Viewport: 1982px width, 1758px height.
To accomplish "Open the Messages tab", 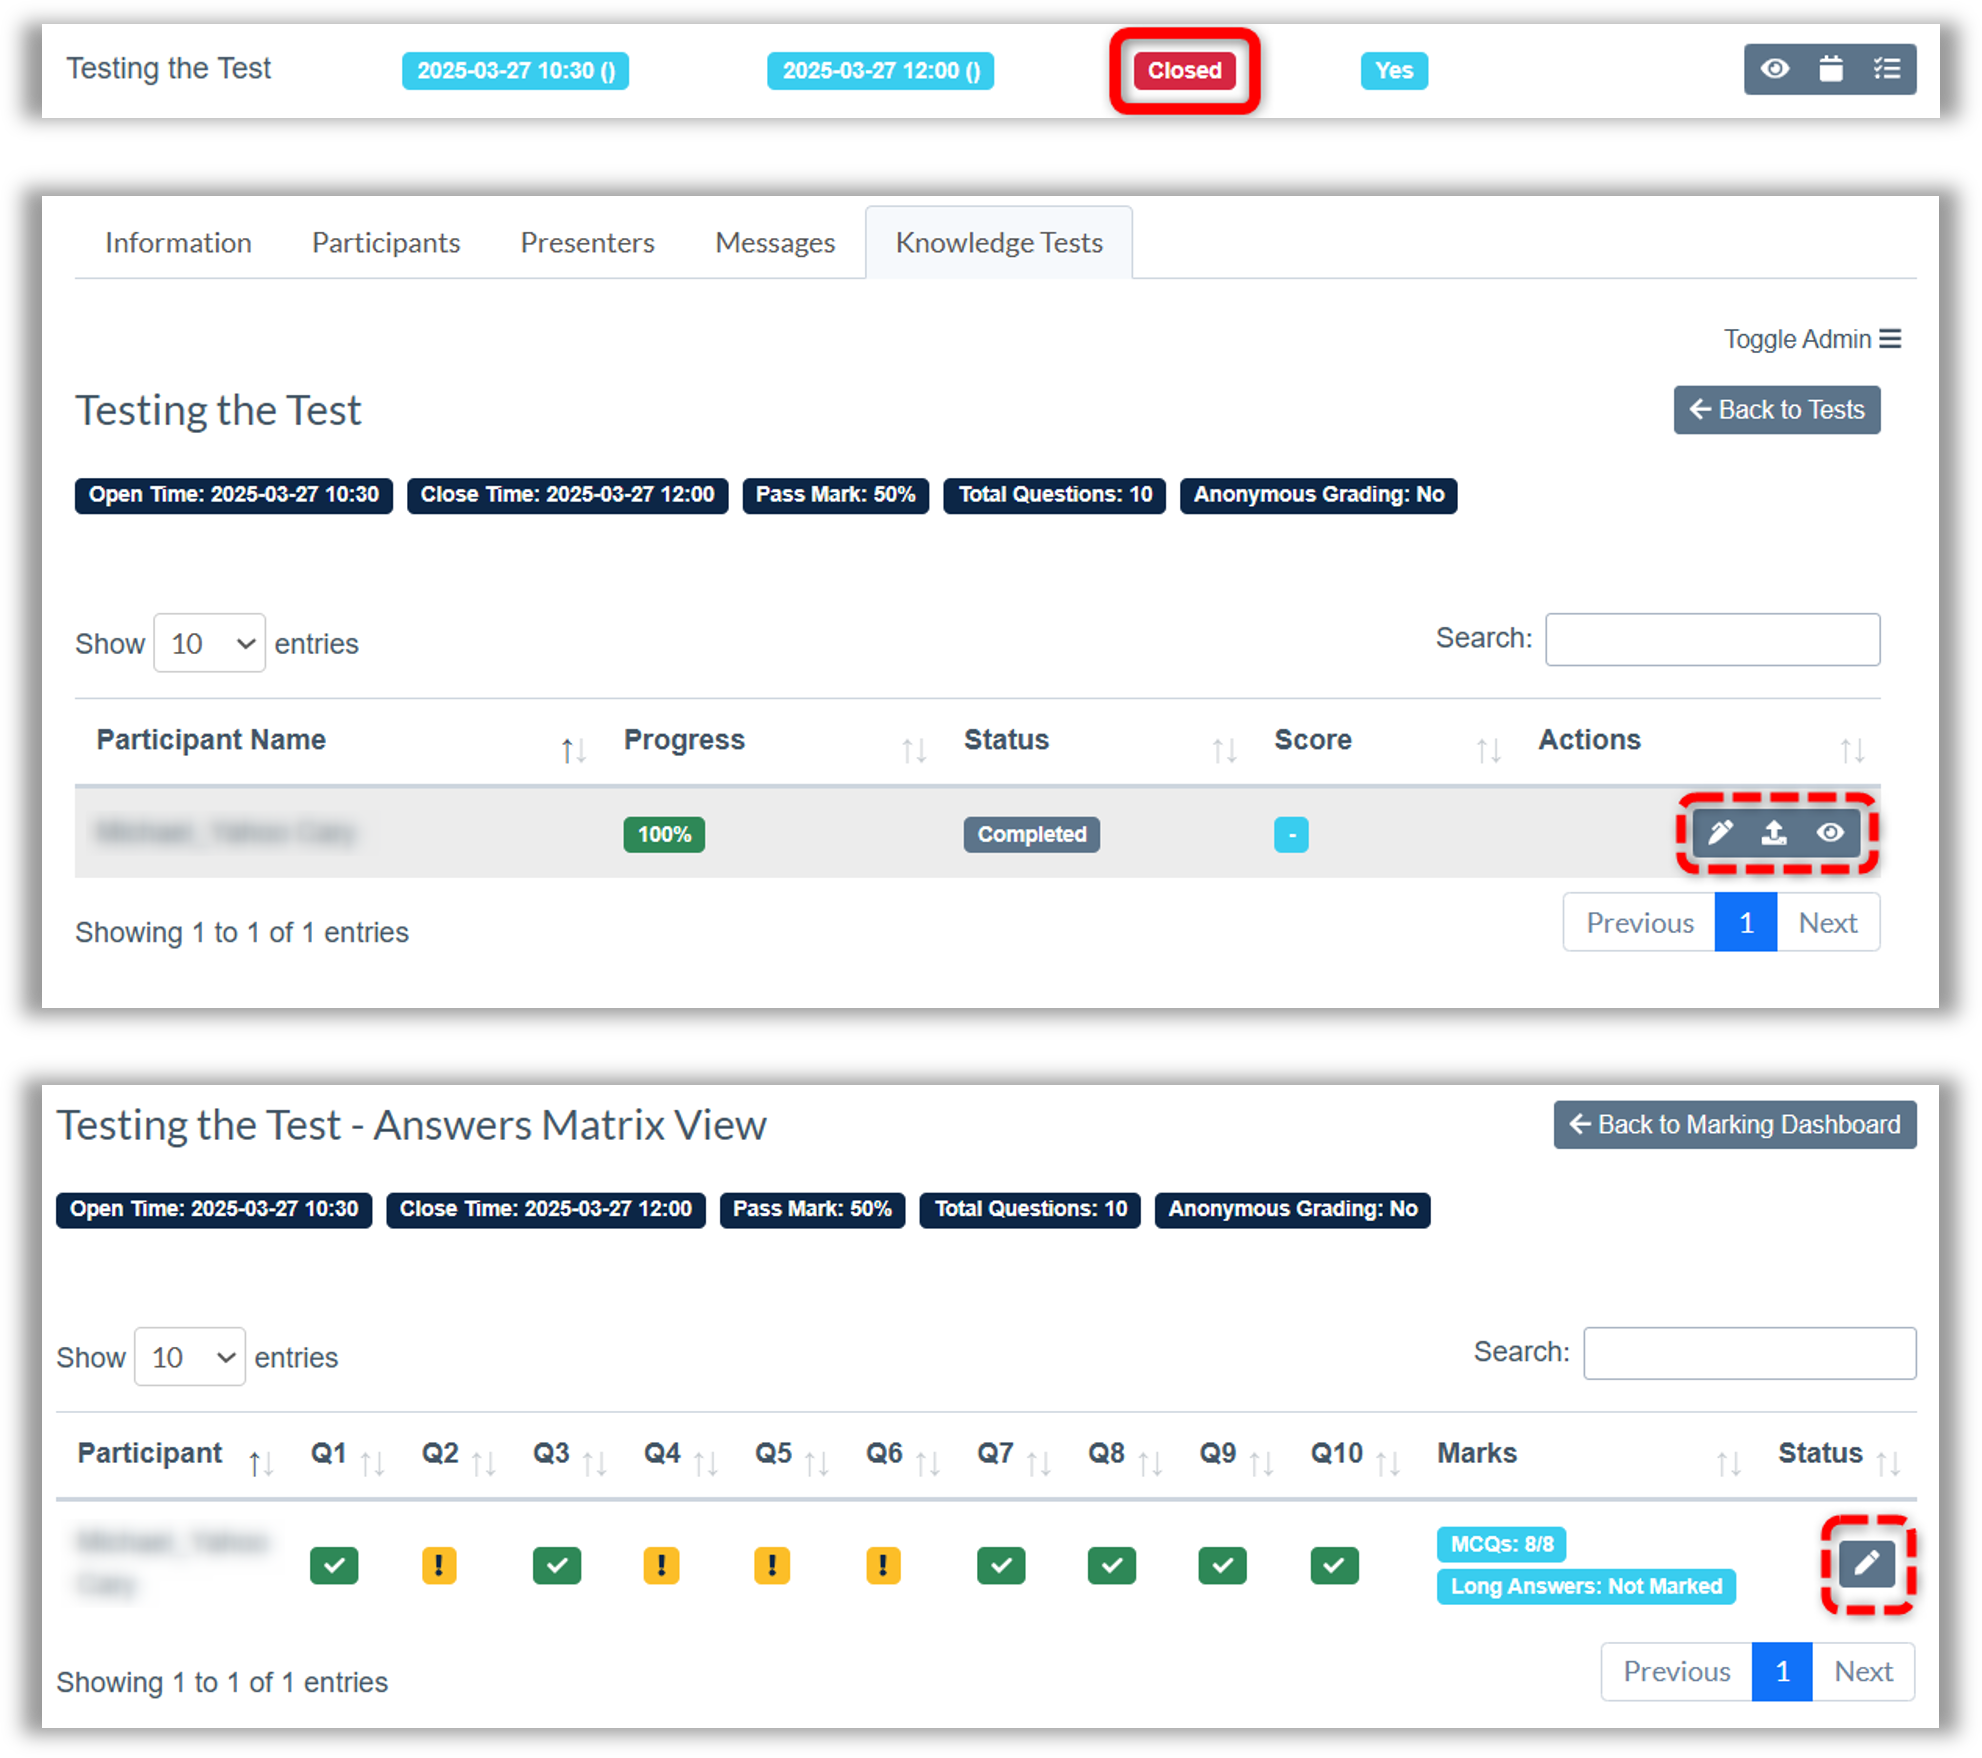I will pyautogui.click(x=774, y=243).
